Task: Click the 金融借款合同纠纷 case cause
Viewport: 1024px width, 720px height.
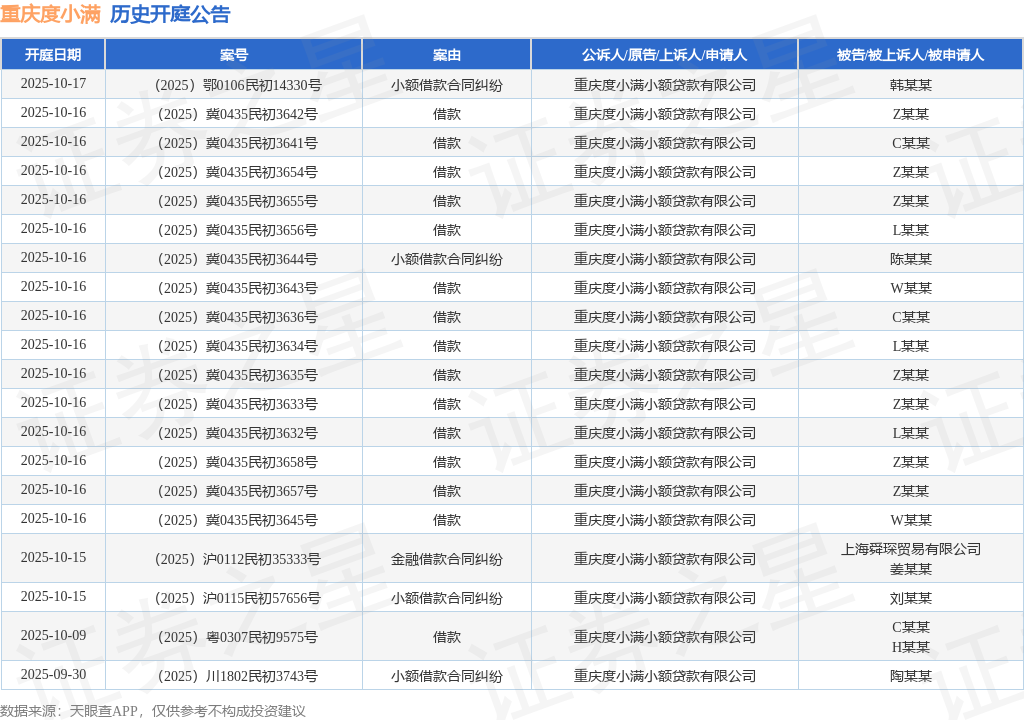Action: coord(447,559)
